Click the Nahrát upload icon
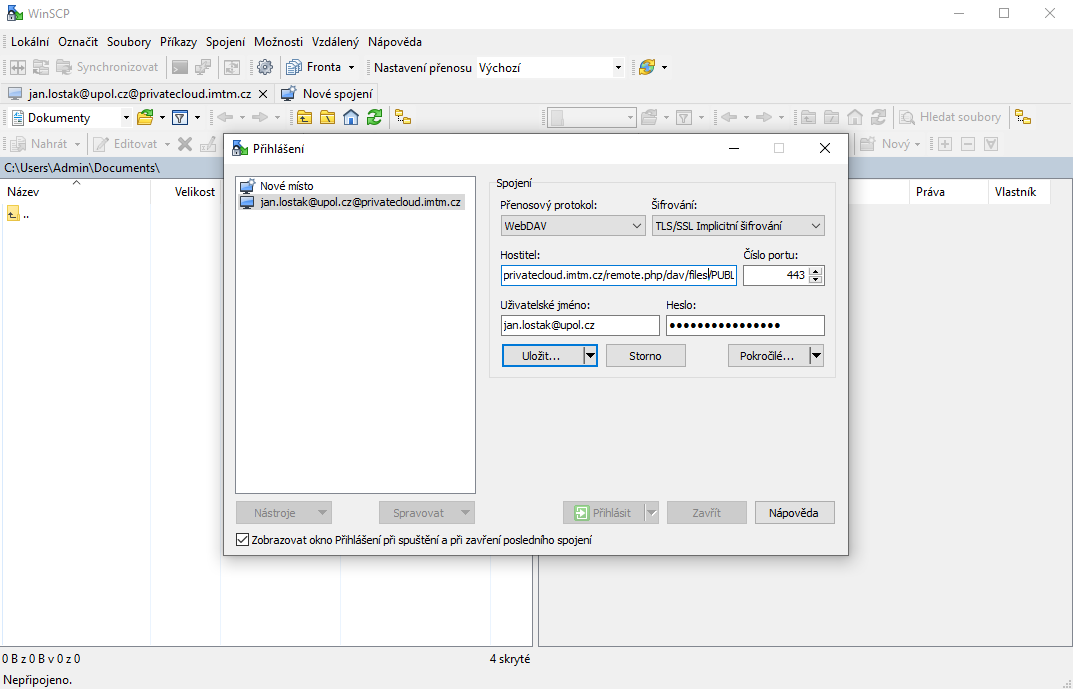1073x689 pixels. click(18, 144)
